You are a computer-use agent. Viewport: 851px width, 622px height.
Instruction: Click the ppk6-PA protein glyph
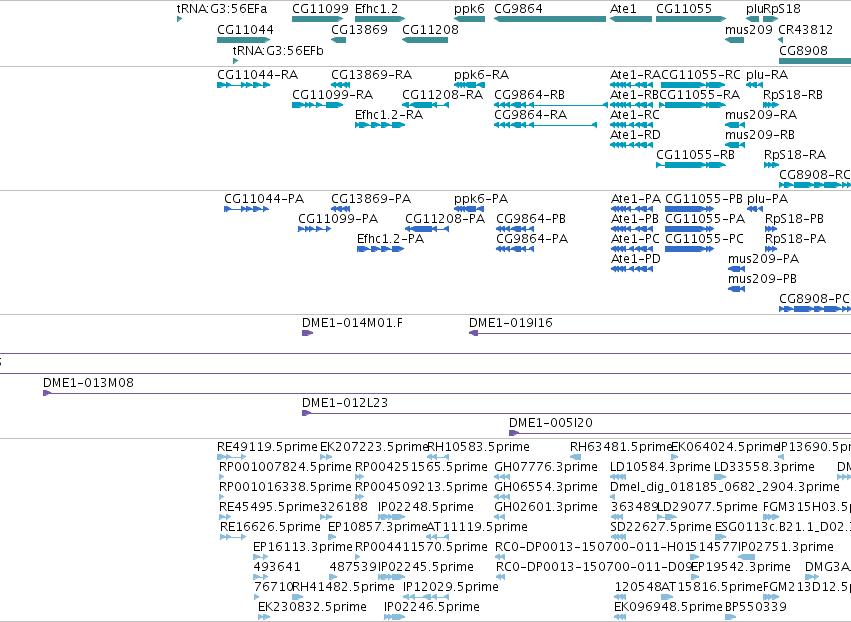[x=469, y=209]
